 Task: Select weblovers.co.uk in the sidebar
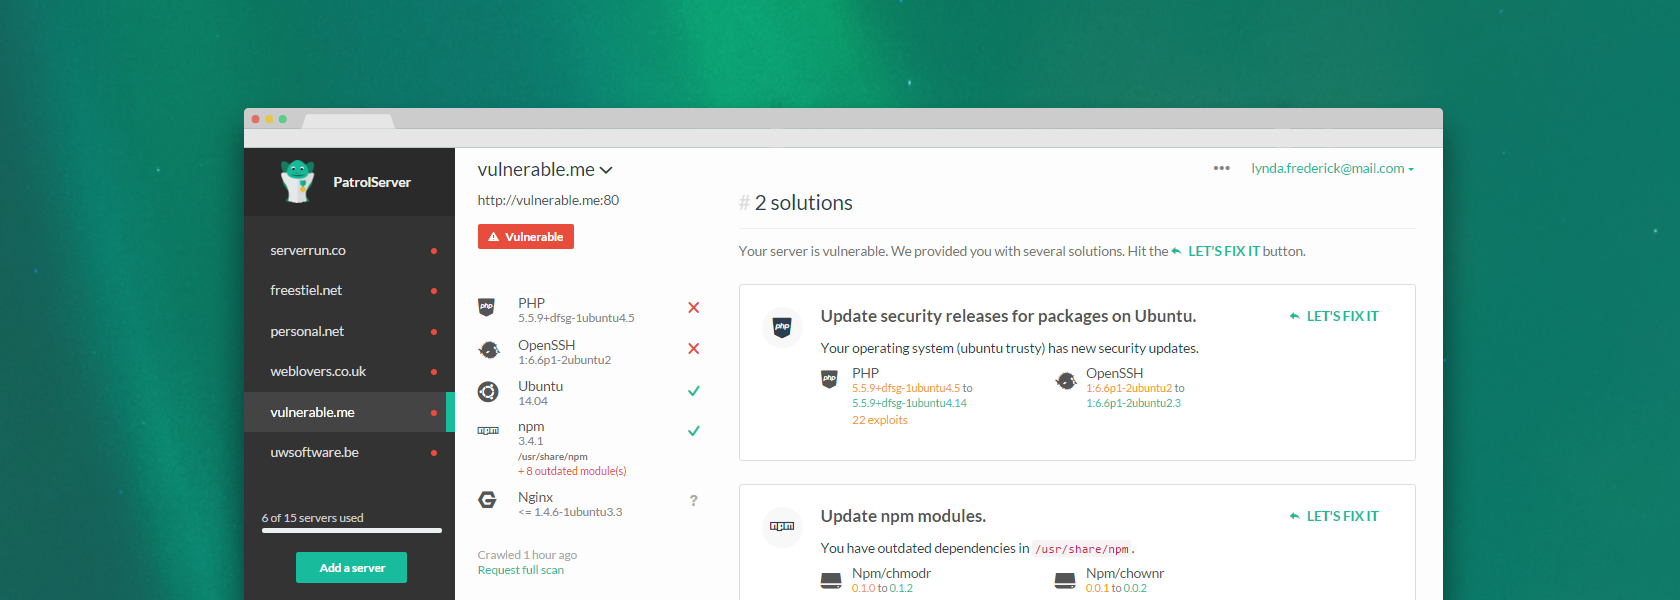tap(349, 372)
